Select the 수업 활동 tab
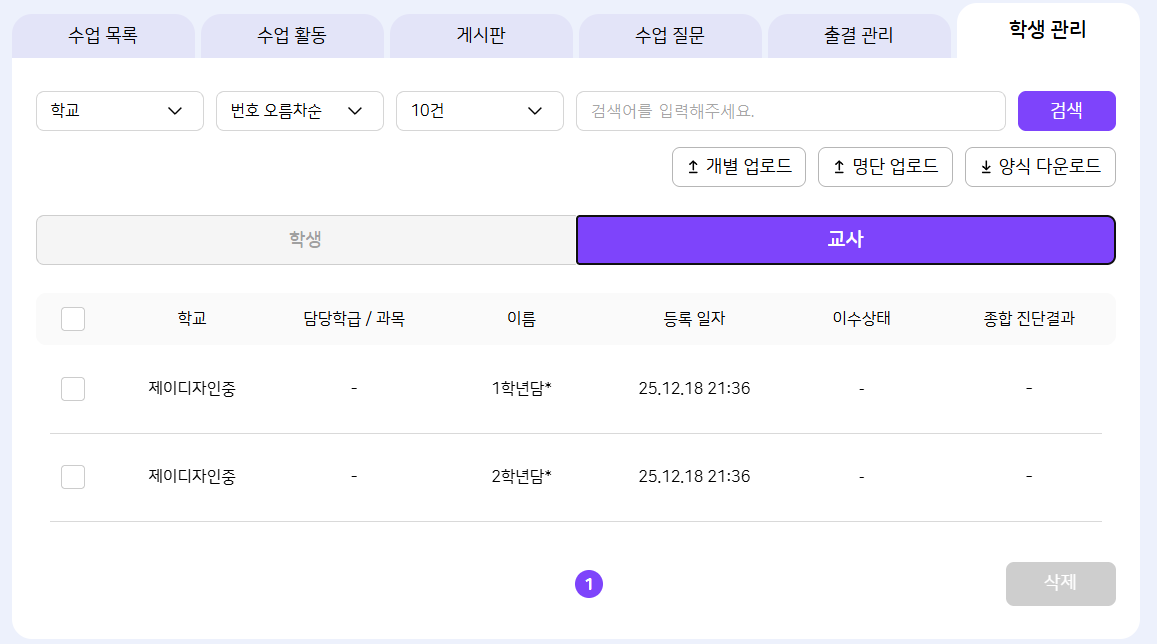 (292, 37)
